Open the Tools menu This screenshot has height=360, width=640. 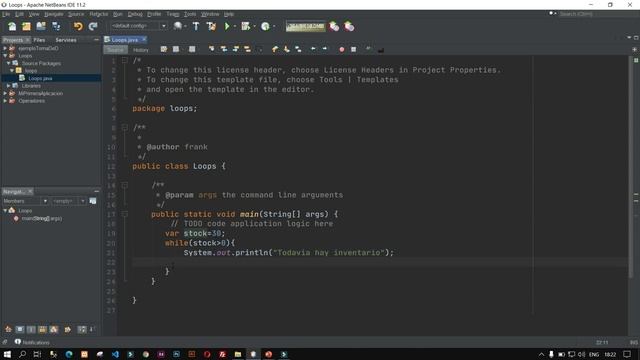(x=190, y=14)
